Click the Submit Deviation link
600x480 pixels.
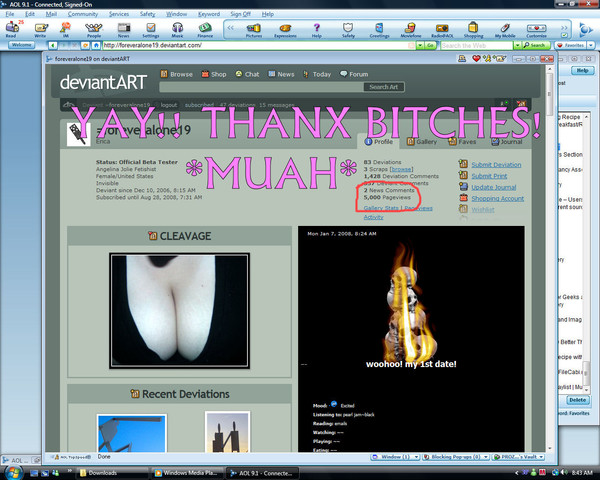tap(496, 165)
